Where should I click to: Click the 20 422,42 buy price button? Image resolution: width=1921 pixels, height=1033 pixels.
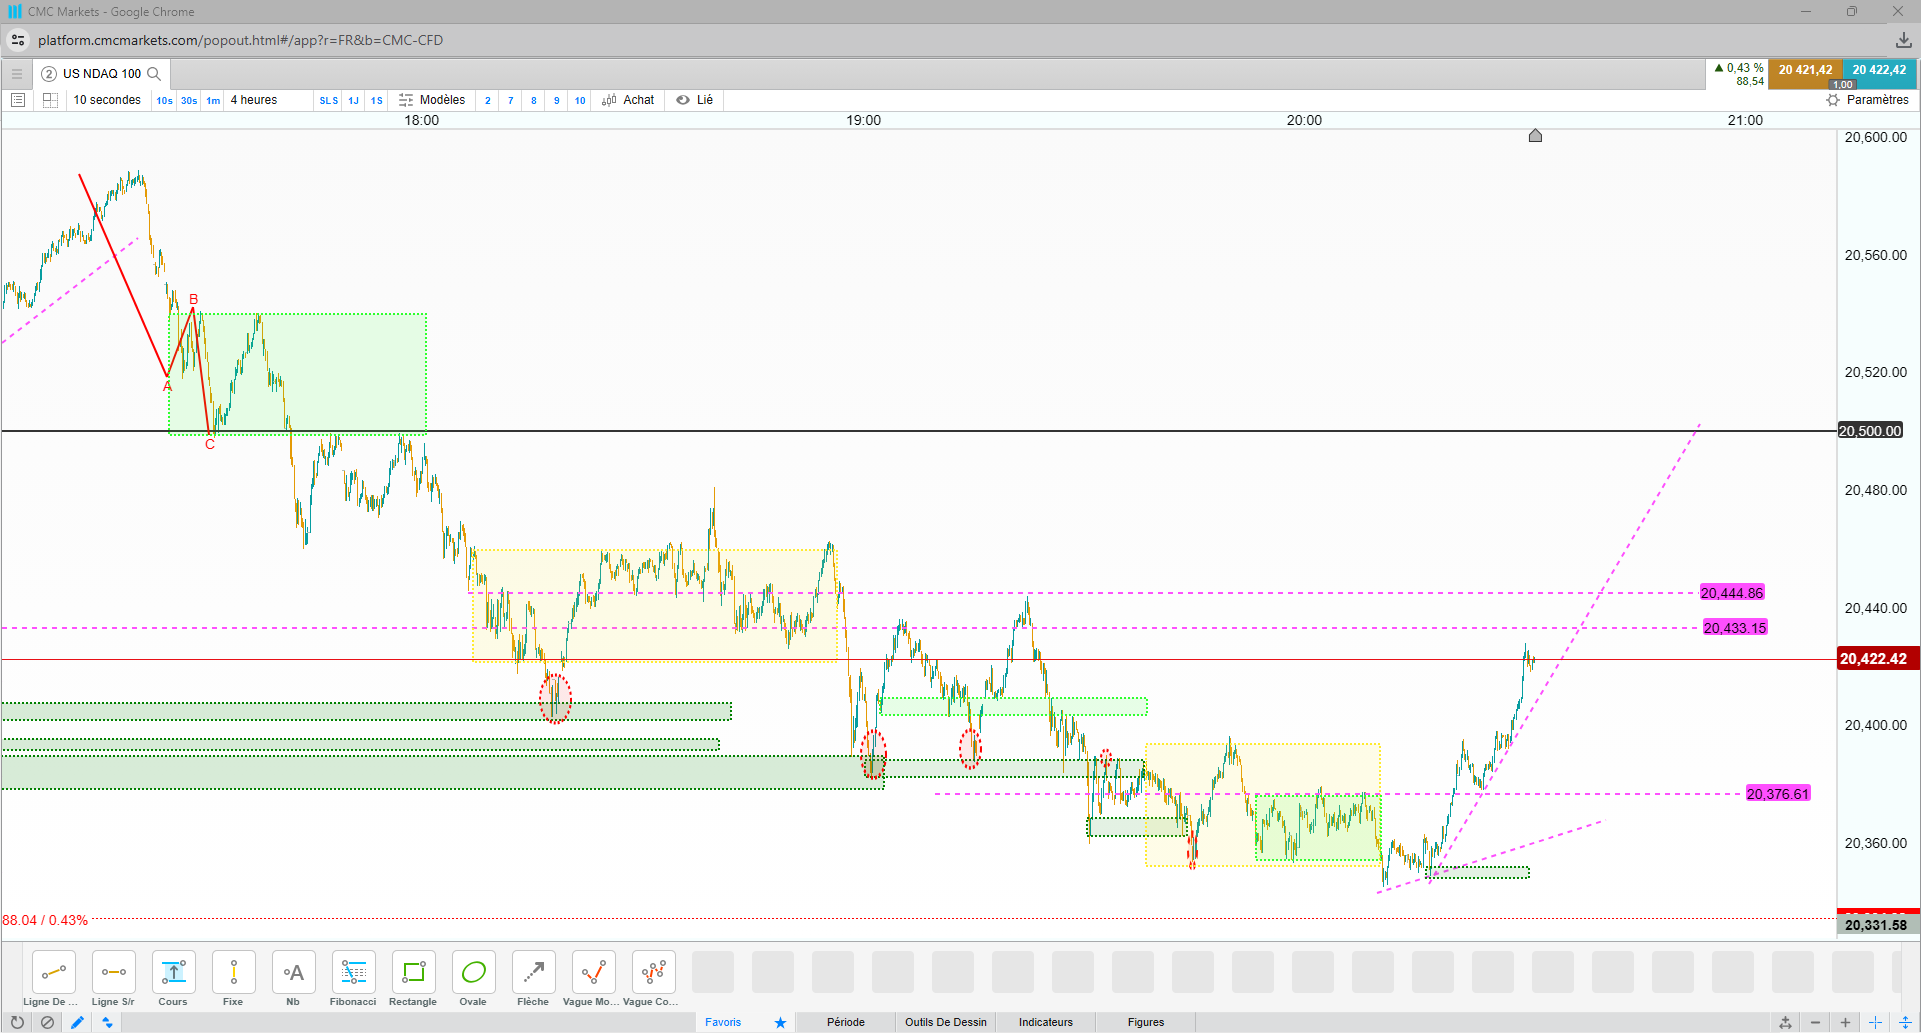click(x=1879, y=72)
